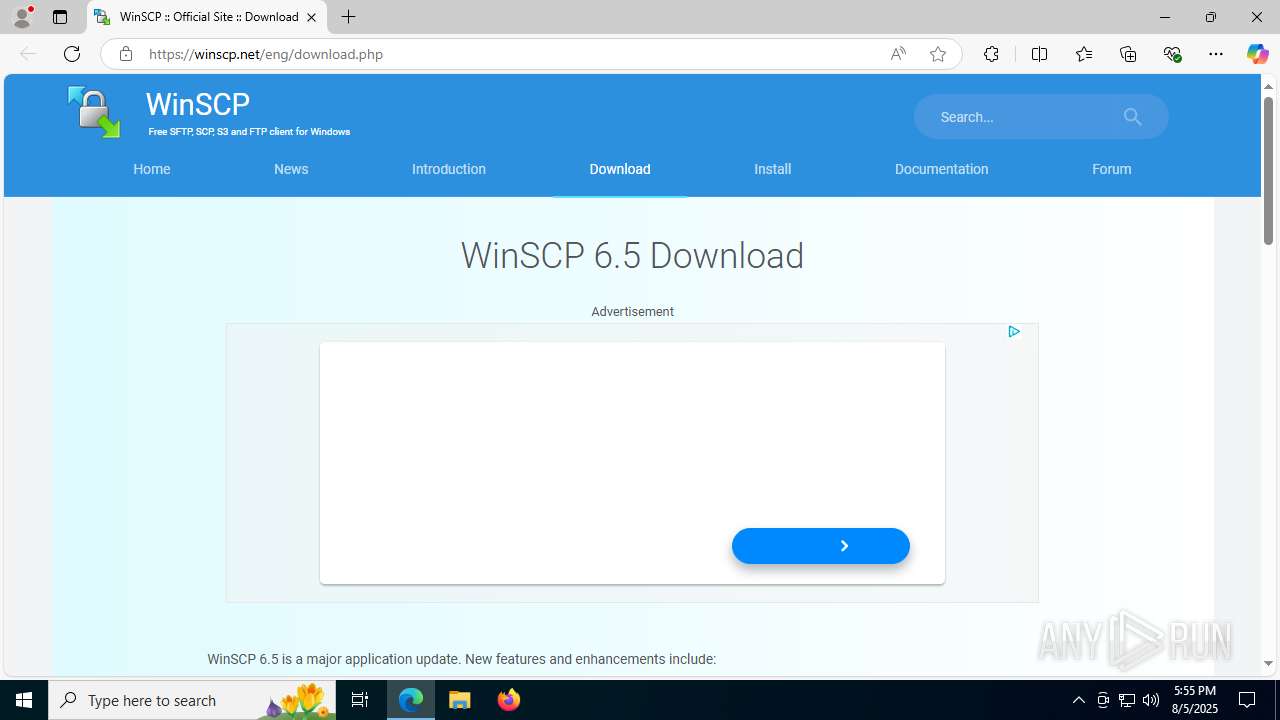
Task: Close the WinSCP download tab
Action: click(x=311, y=17)
